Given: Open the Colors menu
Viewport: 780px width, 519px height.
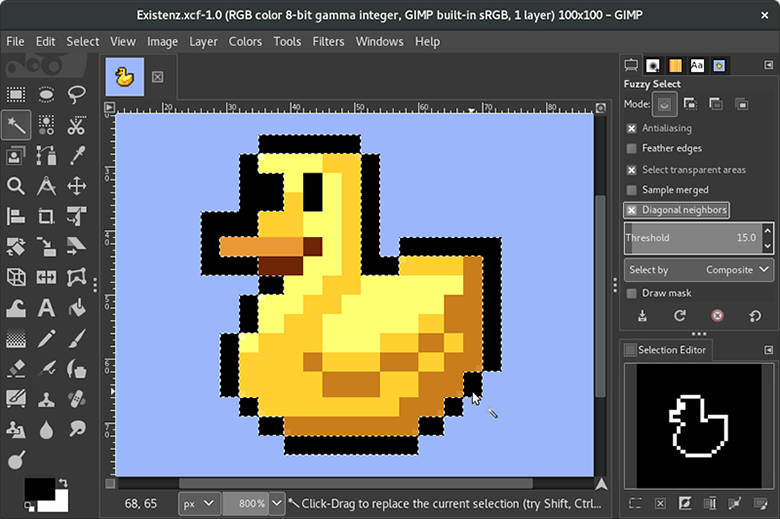Looking at the screenshot, I should pyautogui.click(x=245, y=42).
